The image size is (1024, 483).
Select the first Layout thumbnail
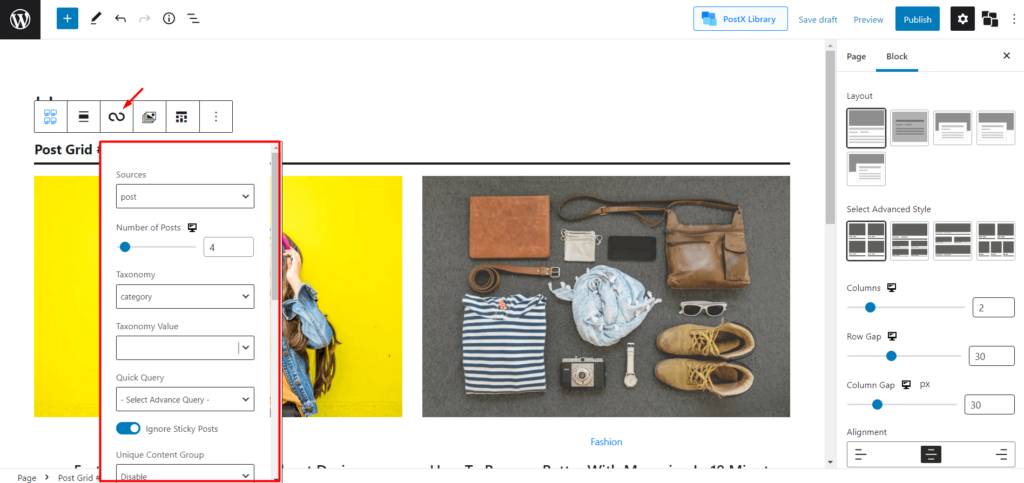[866, 128]
